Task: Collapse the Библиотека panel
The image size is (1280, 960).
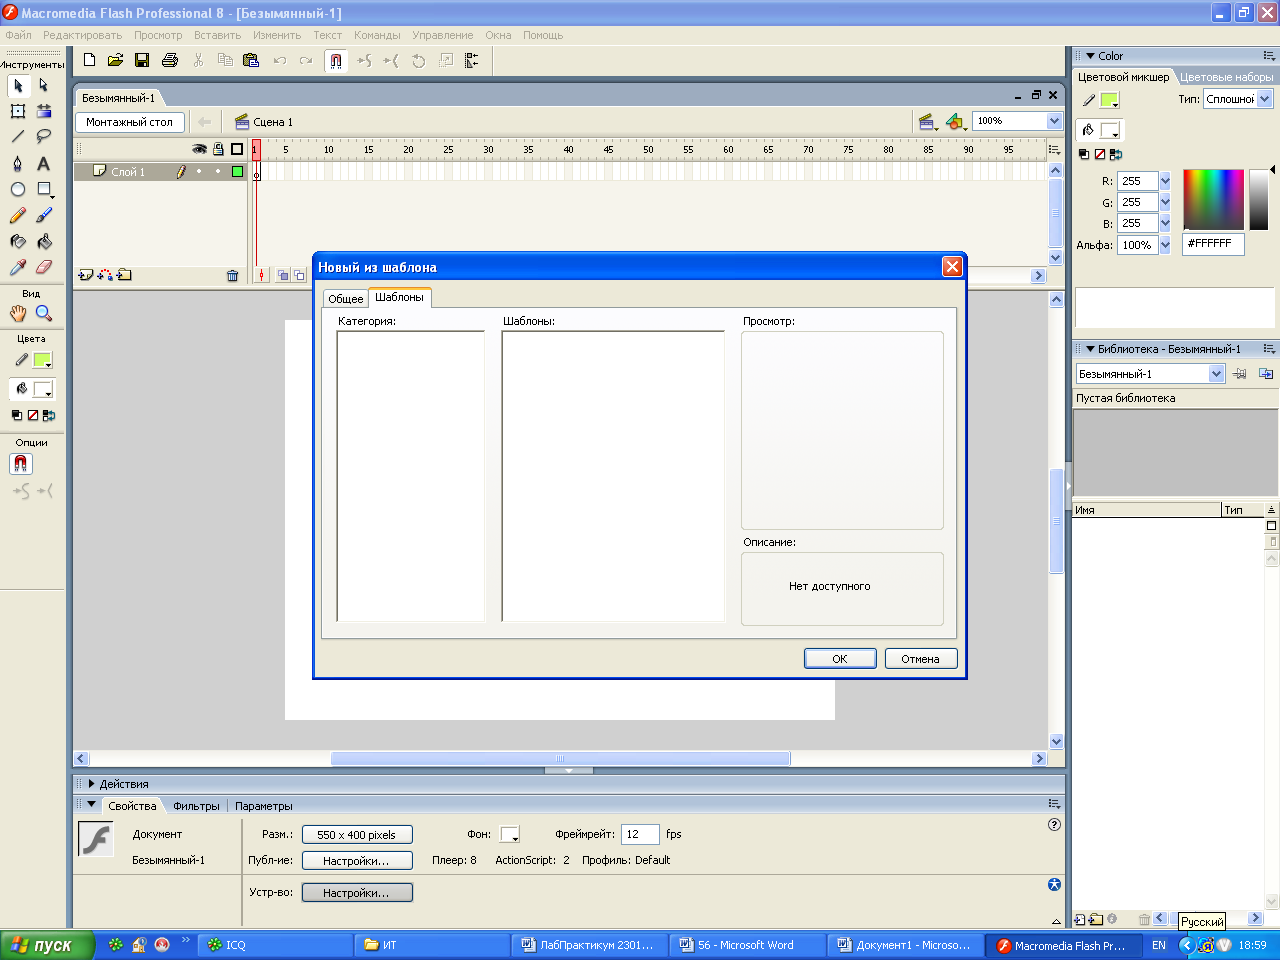Action: tap(1091, 349)
